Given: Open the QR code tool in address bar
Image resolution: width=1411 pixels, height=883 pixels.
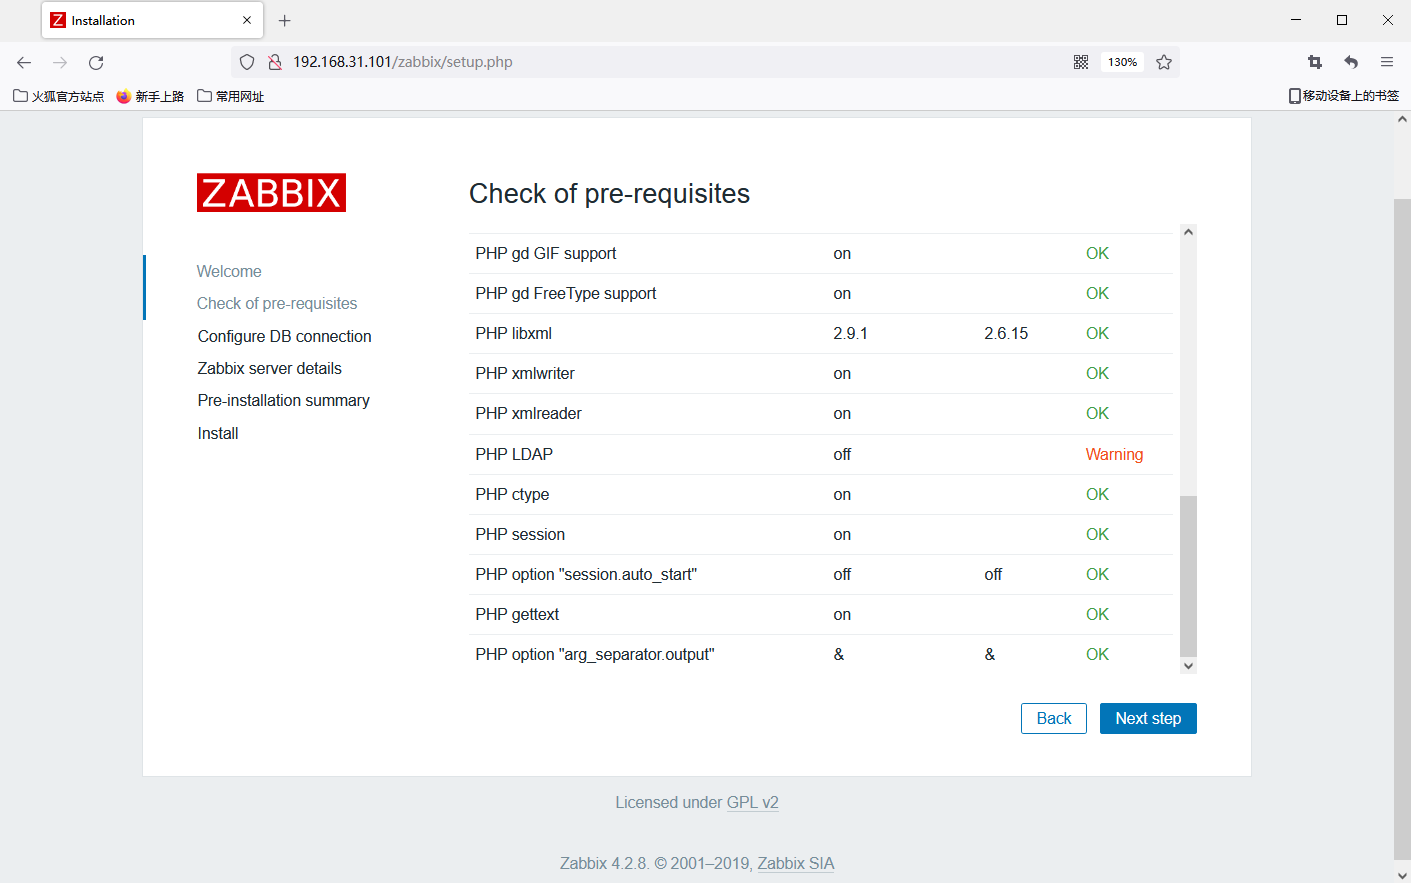Looking at the screenshot, I should (1081, 62).
